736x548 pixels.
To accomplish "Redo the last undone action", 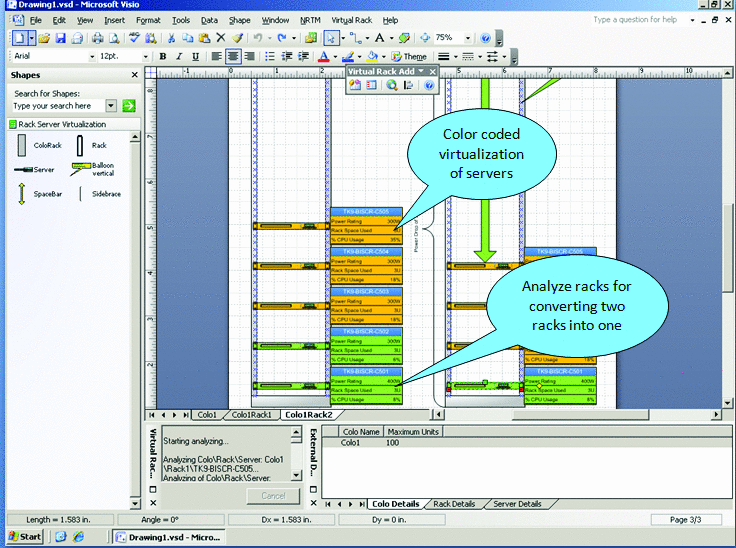I will pos(282,38).
